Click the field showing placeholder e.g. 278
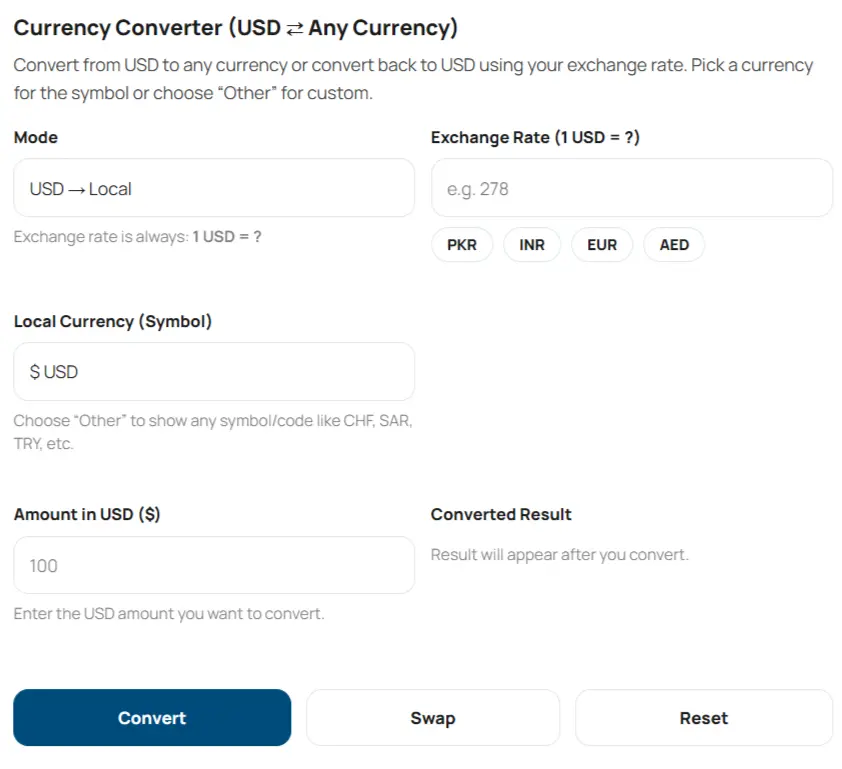Image resolution: width=842 pixels, height=769 pixels. pyautogui.click(x=630, y=187)
